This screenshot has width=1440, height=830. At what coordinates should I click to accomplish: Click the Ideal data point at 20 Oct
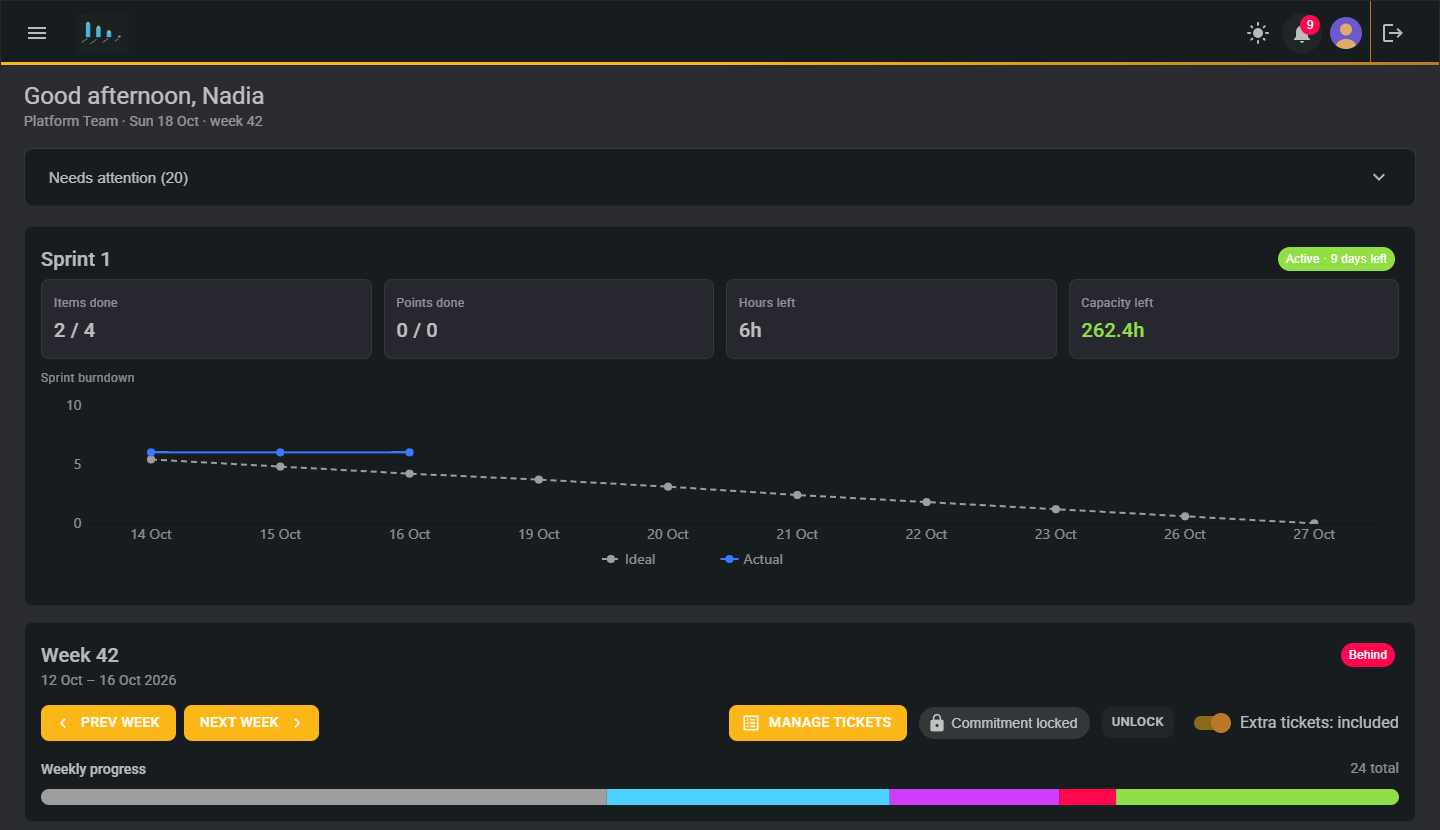pyautogui.click(x=668, y=487)
